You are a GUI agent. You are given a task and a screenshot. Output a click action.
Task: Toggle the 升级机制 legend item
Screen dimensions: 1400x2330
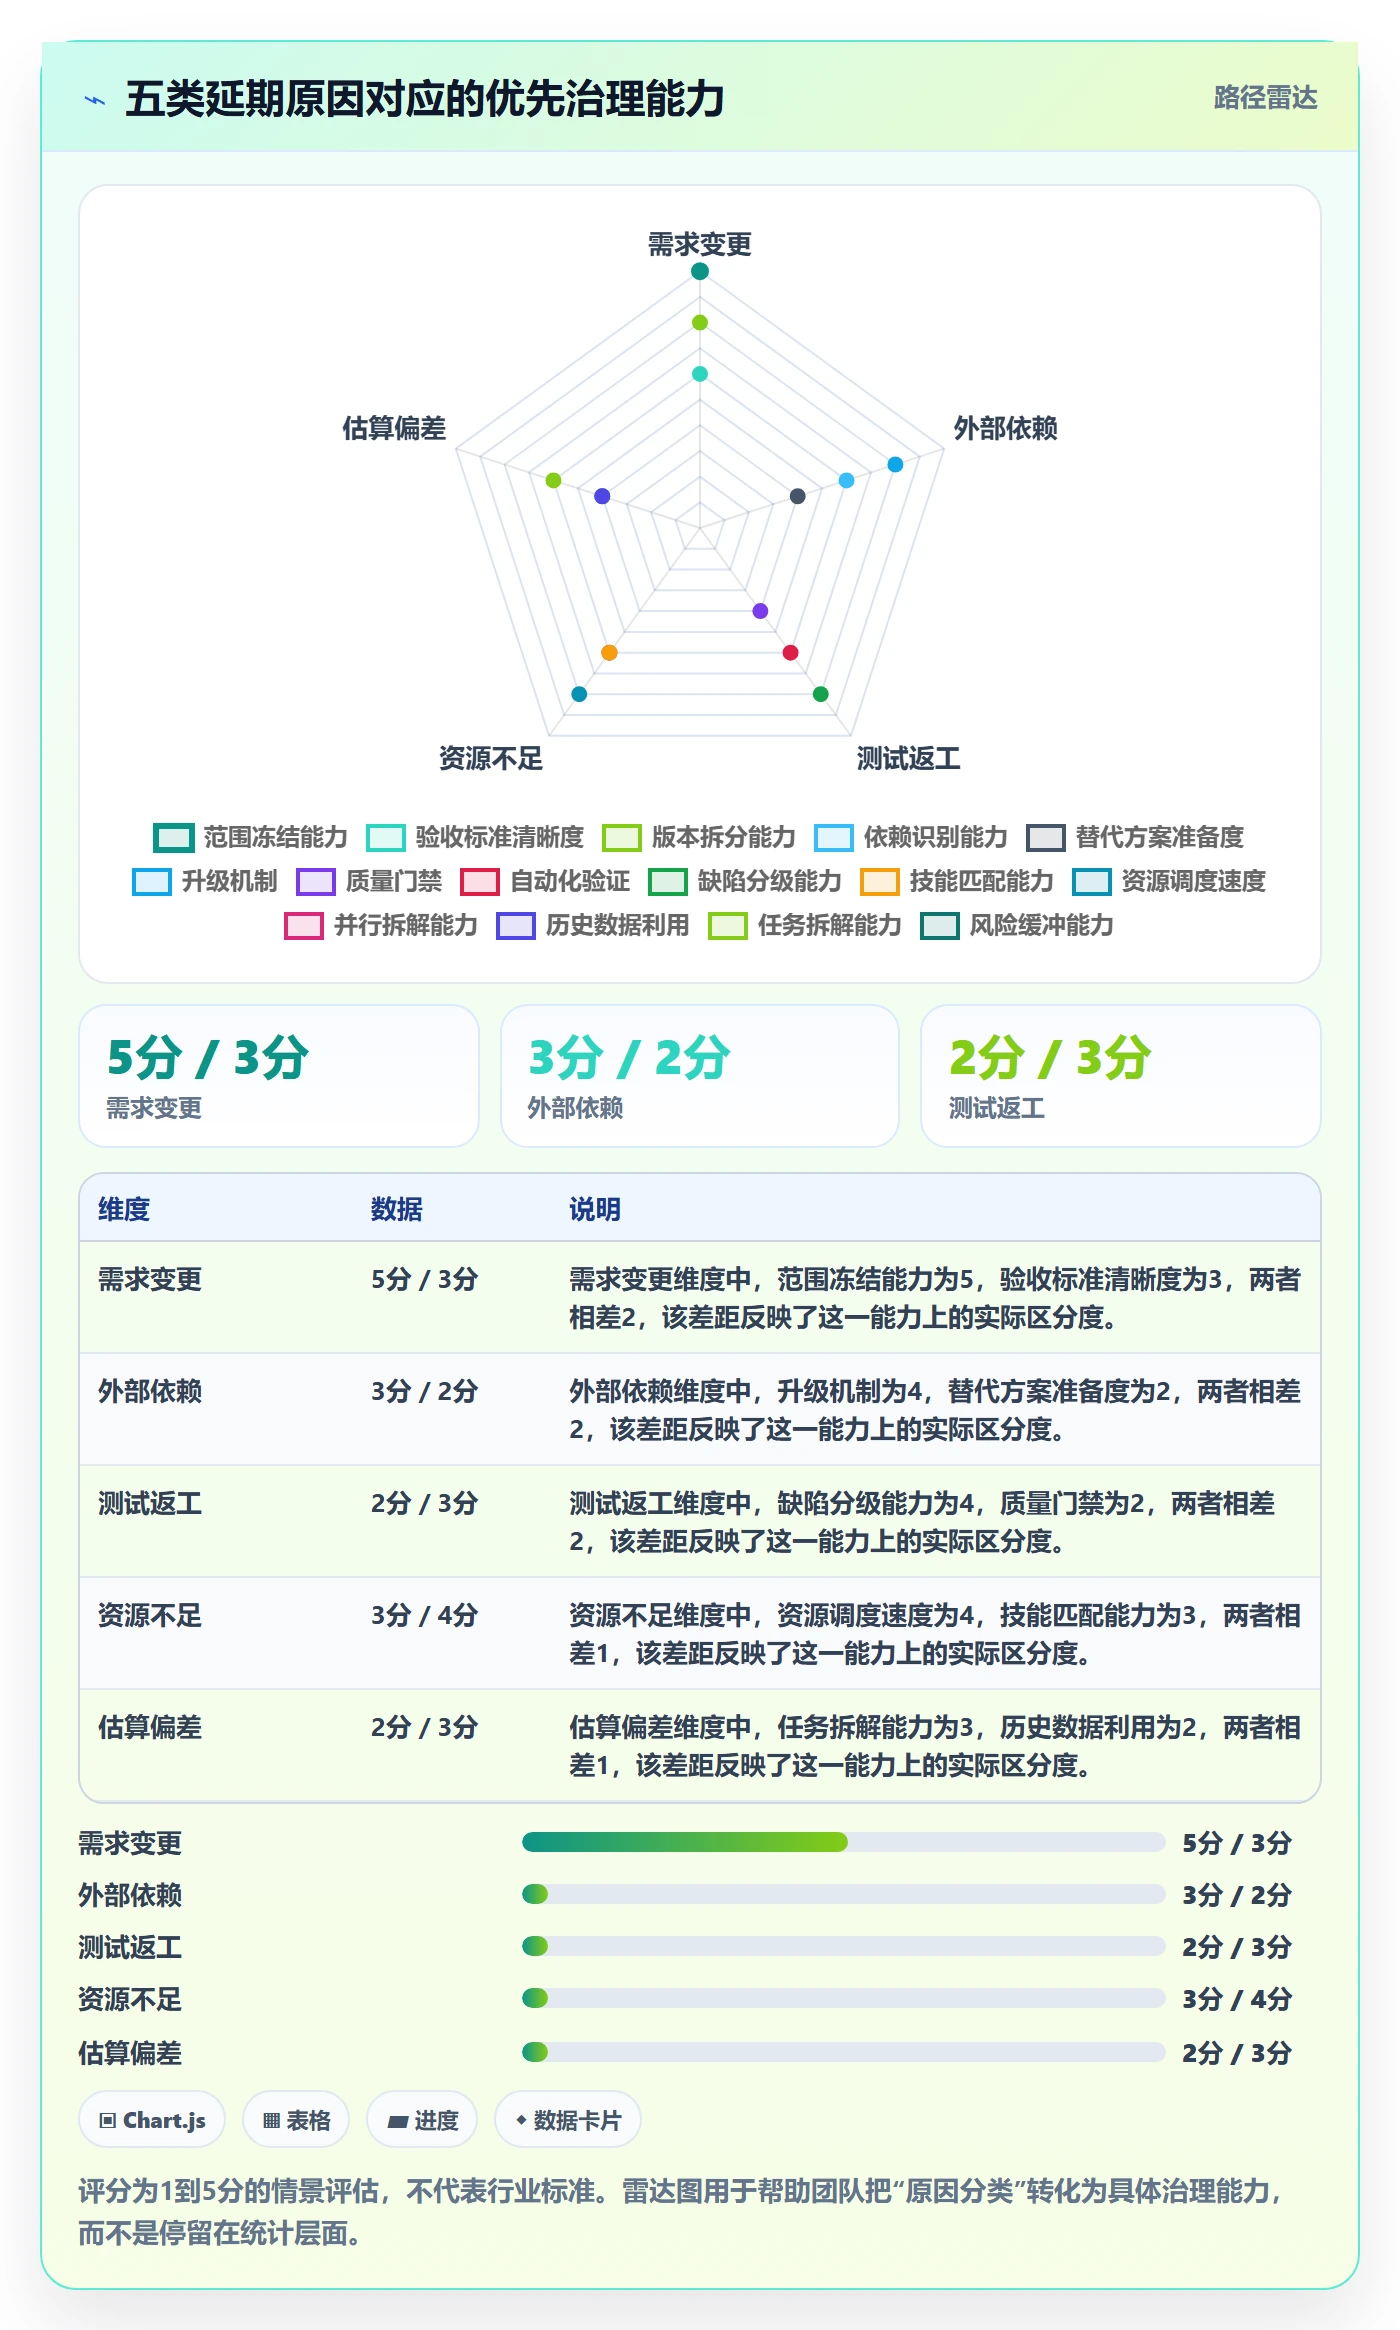click(205, 881)
